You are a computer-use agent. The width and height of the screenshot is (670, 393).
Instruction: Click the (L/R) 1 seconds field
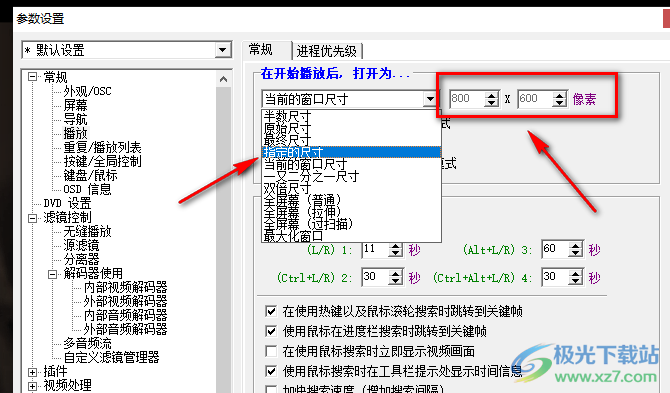click(x=375, y=249)
